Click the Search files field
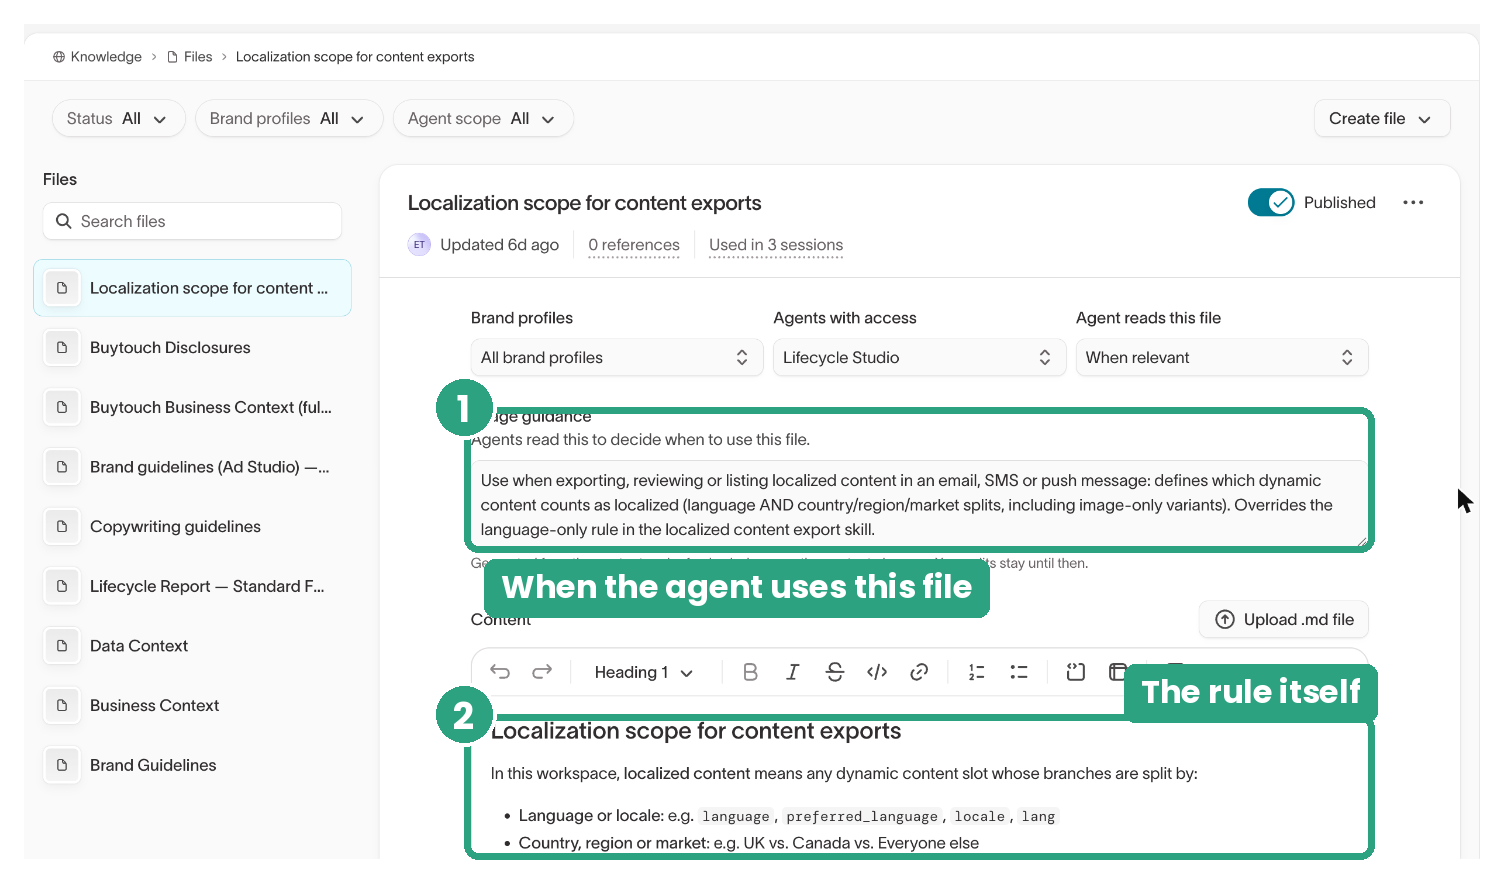 tap(192, 221)
